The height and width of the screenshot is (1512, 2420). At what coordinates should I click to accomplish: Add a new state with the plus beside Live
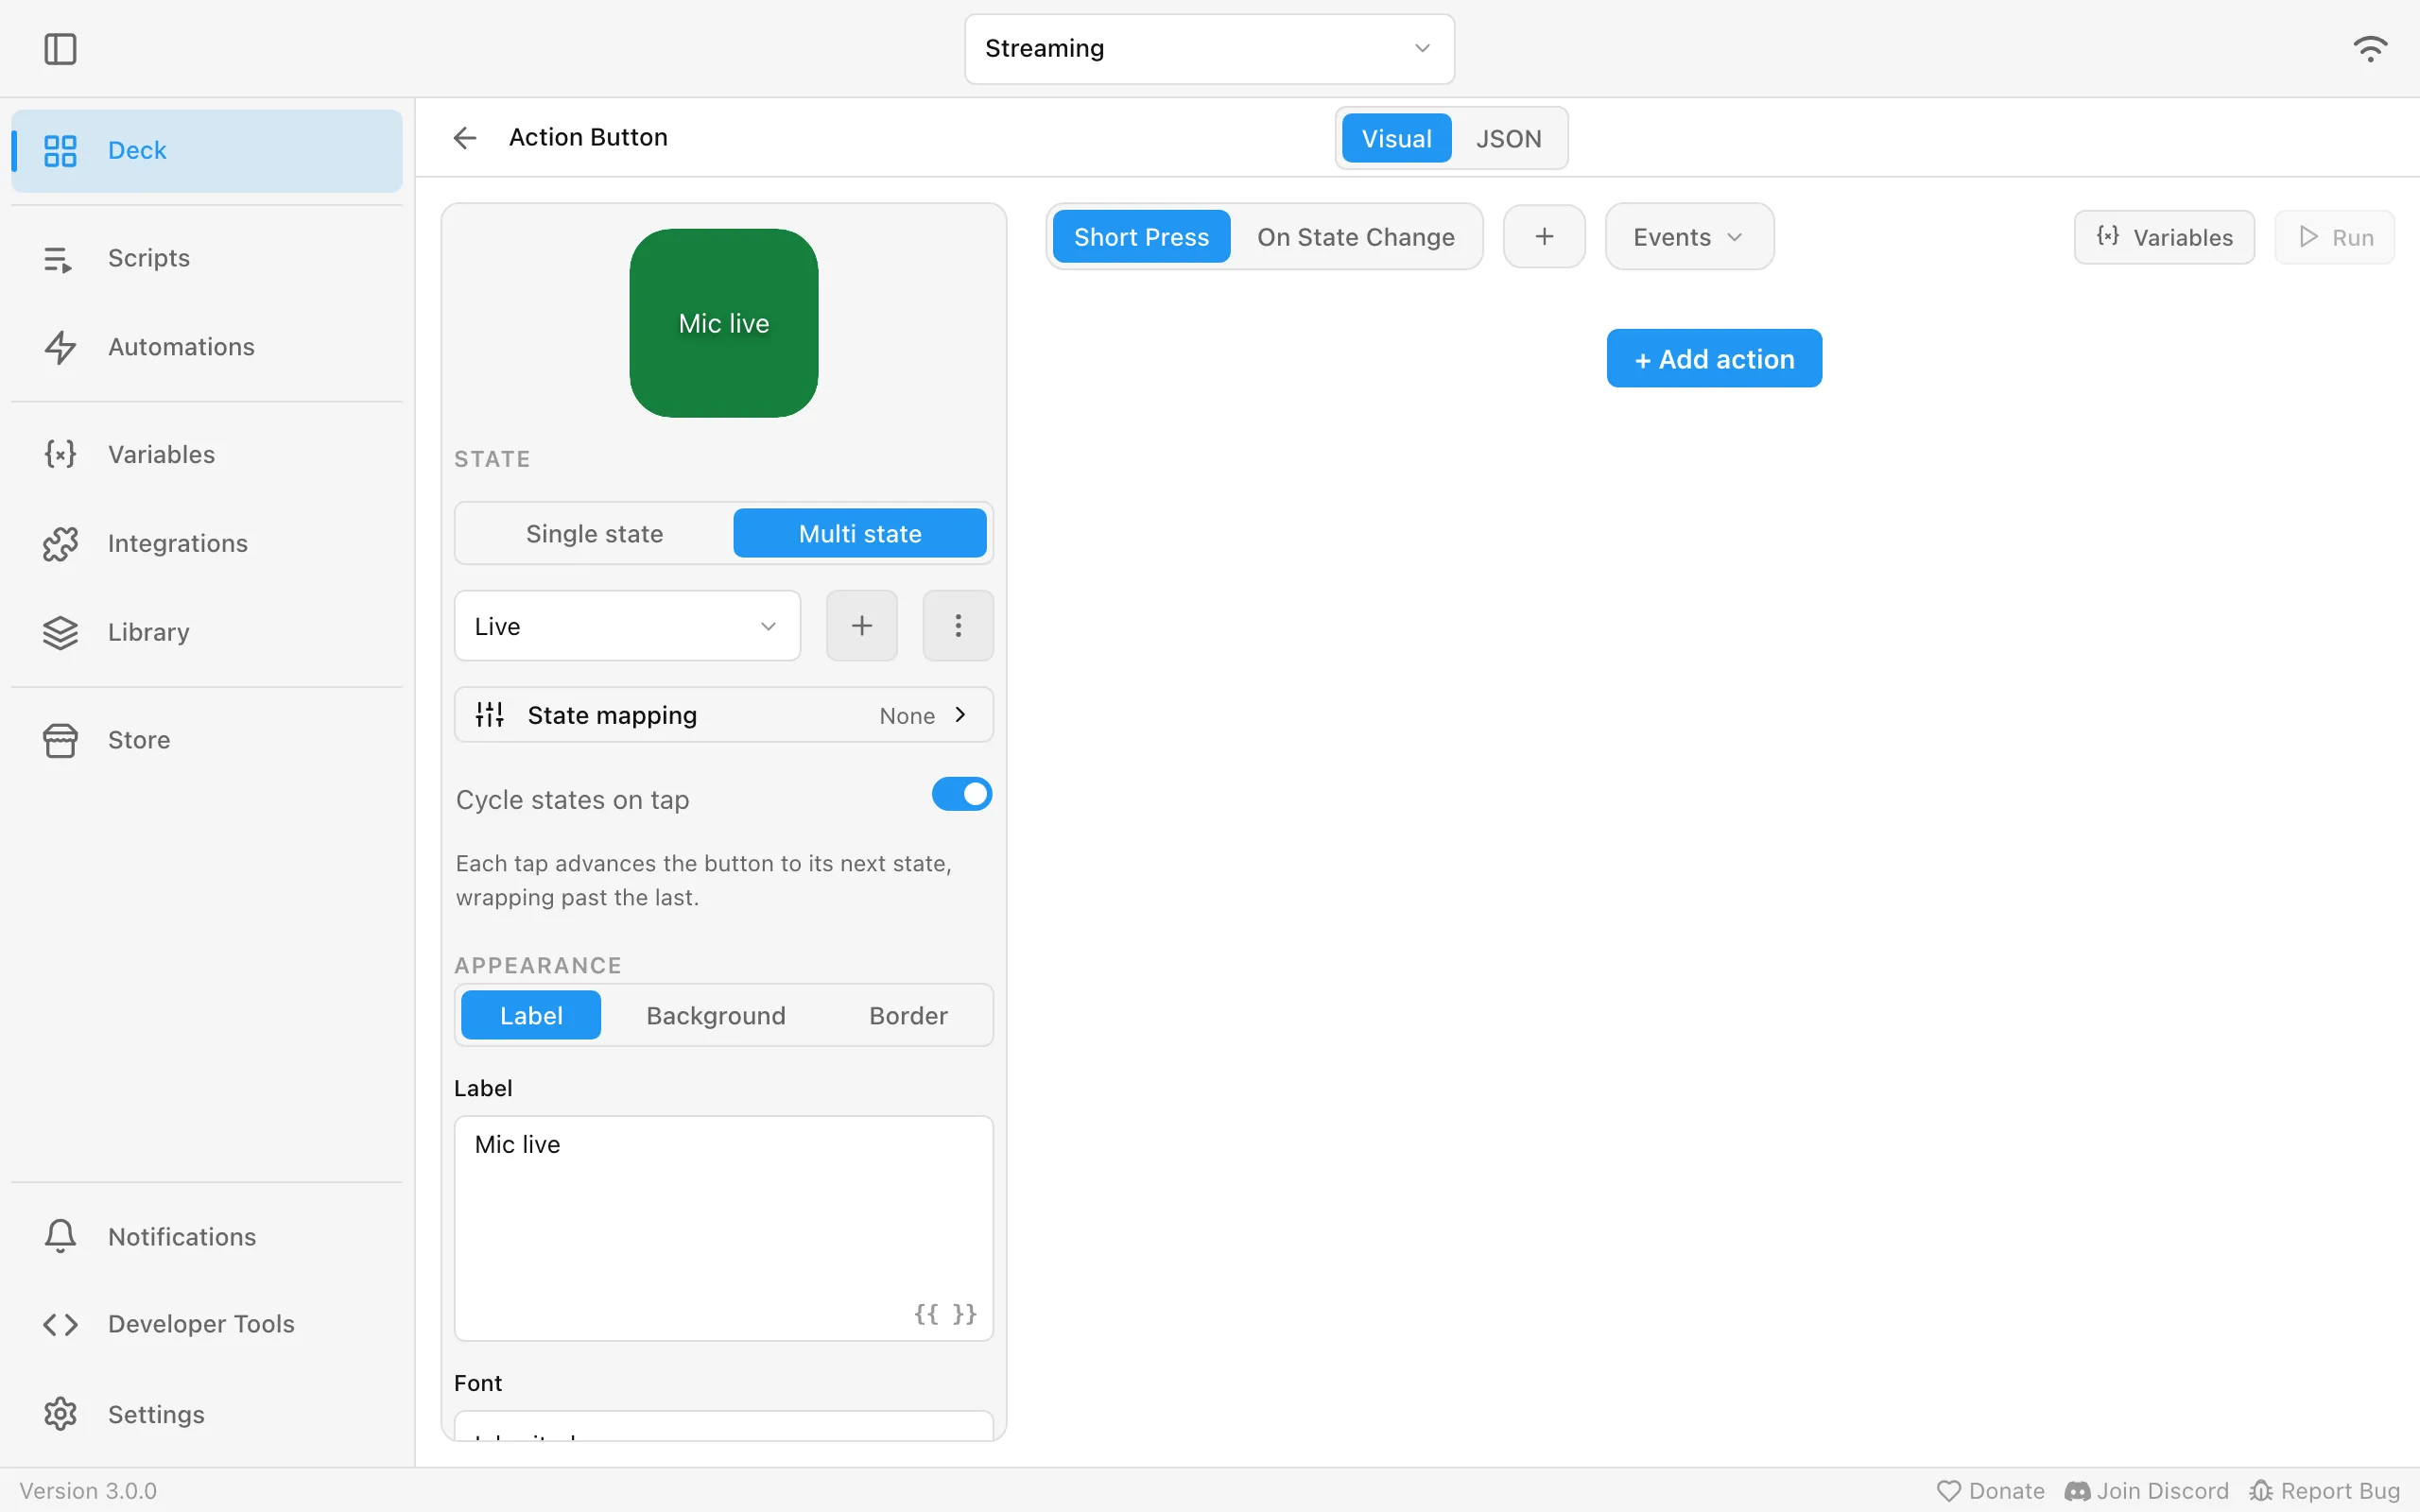pos(861,626)
